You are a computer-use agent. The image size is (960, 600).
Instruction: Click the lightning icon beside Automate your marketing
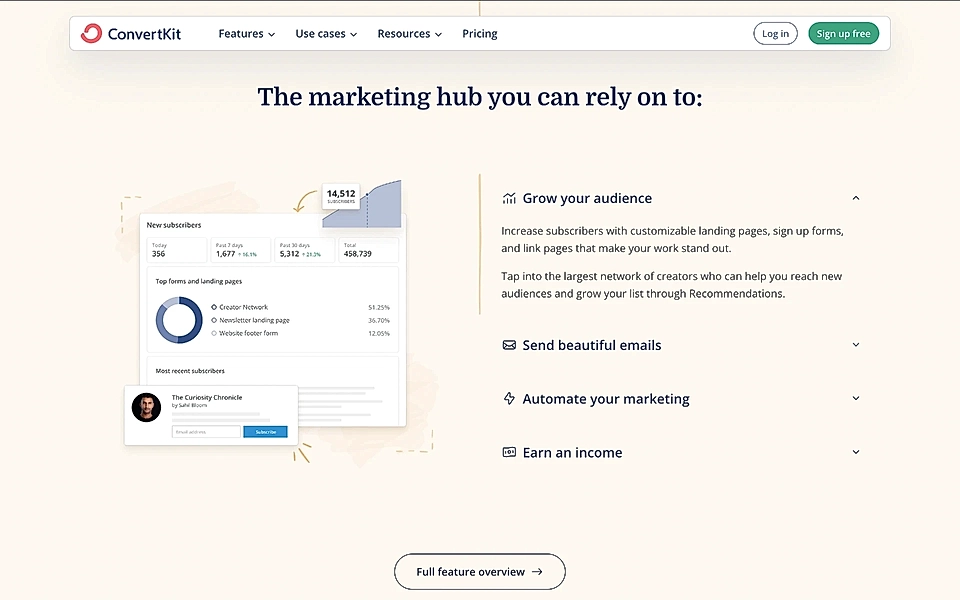tap(509, 398)
